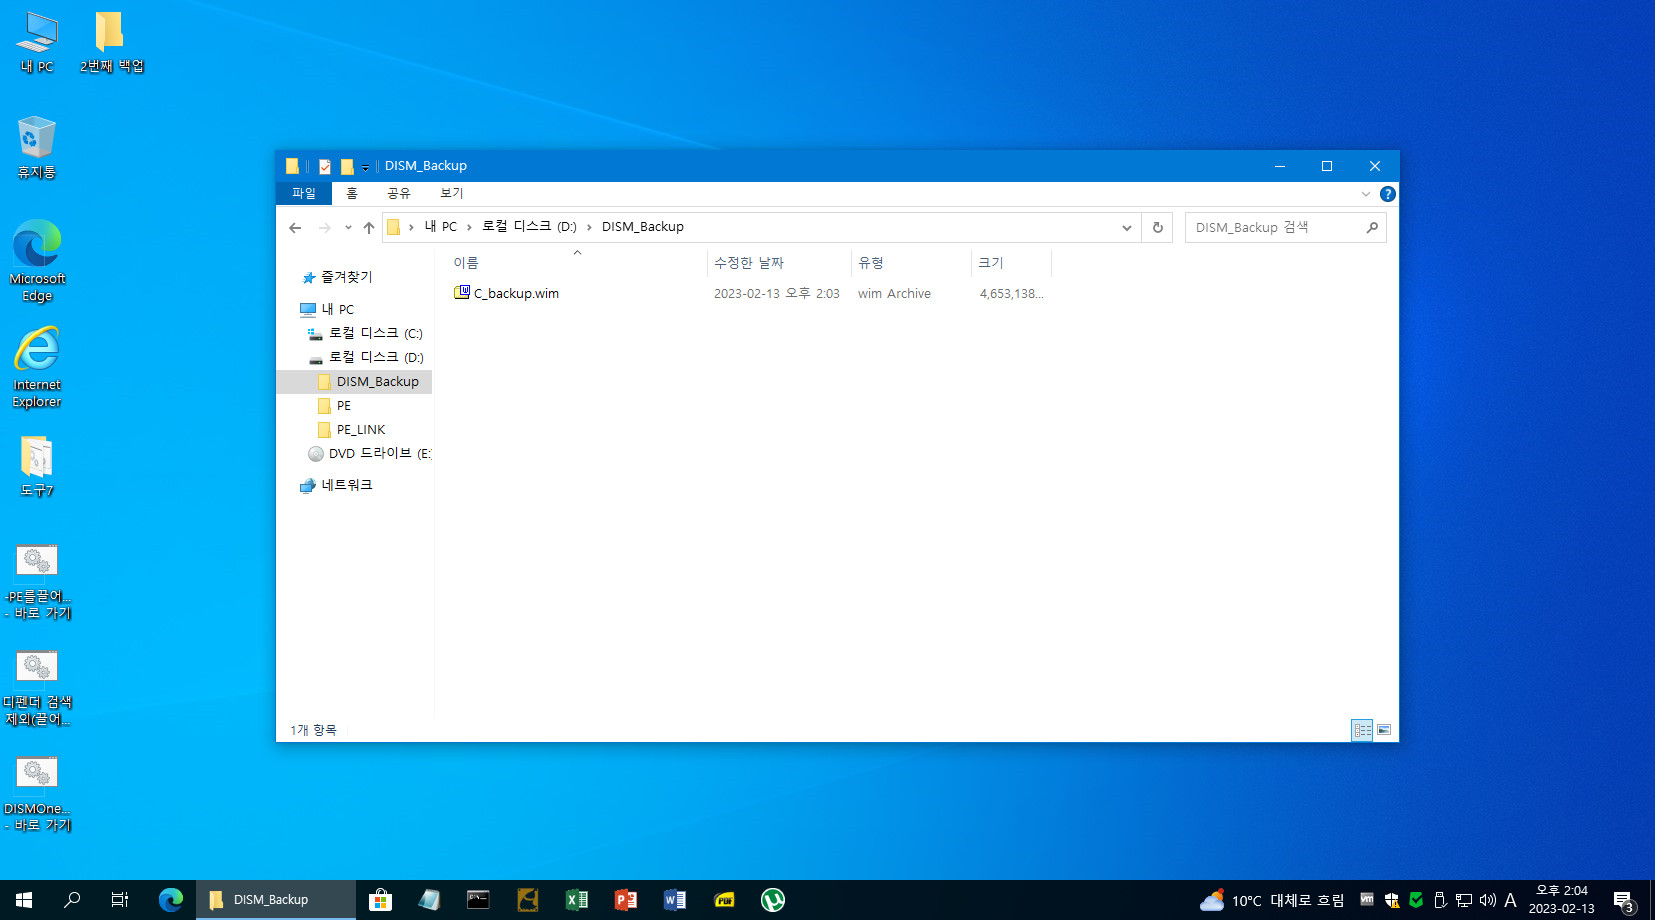The width and height of the screenshot is (1655, 920).
Task: Open the DISMOne shortcut on desktop
Action: point(37,794)
